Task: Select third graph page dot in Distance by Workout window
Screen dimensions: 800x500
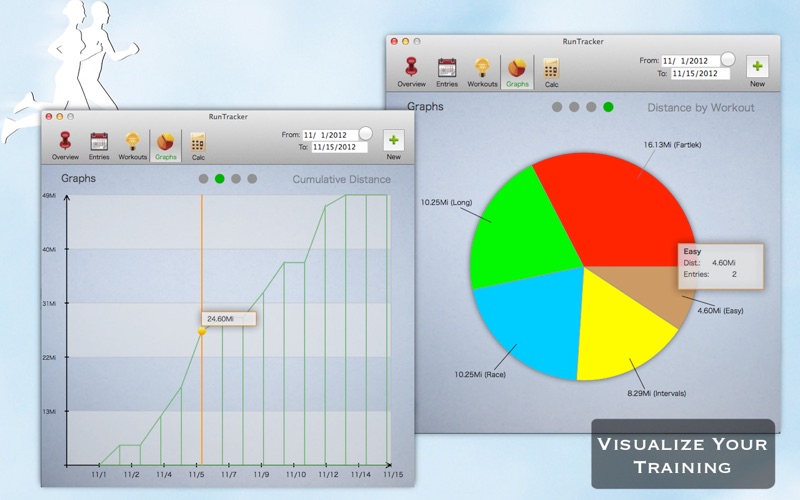Action: click(x=591, y=107)
